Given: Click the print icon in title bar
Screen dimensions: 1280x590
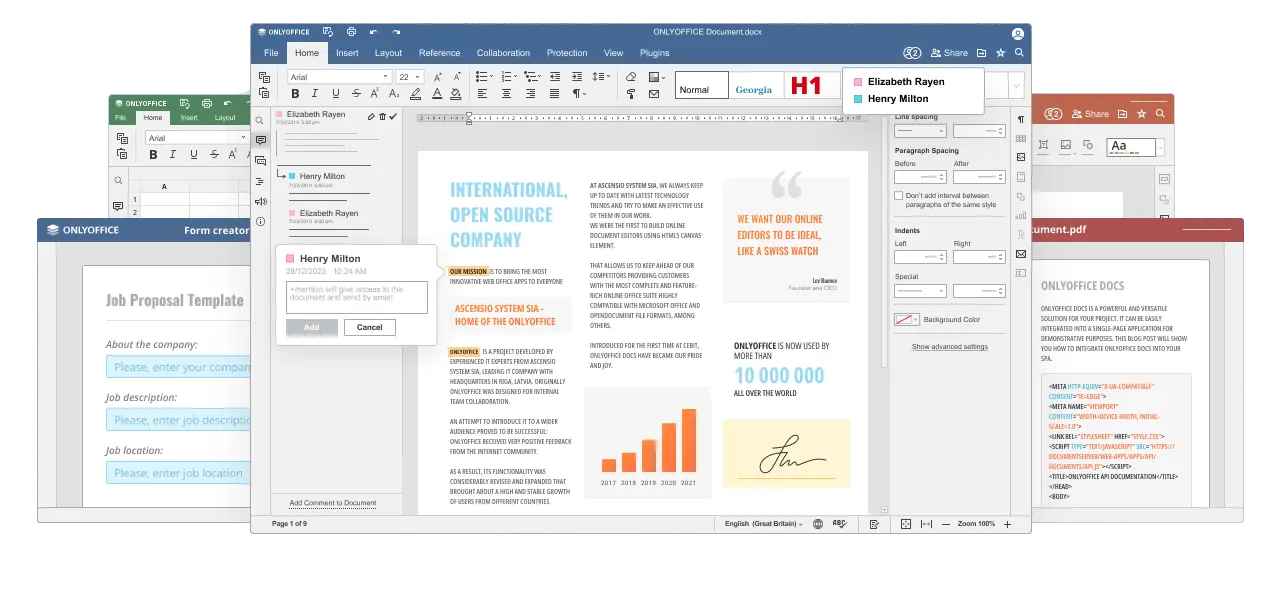Looking at the screenshot, I should (350, 32).
